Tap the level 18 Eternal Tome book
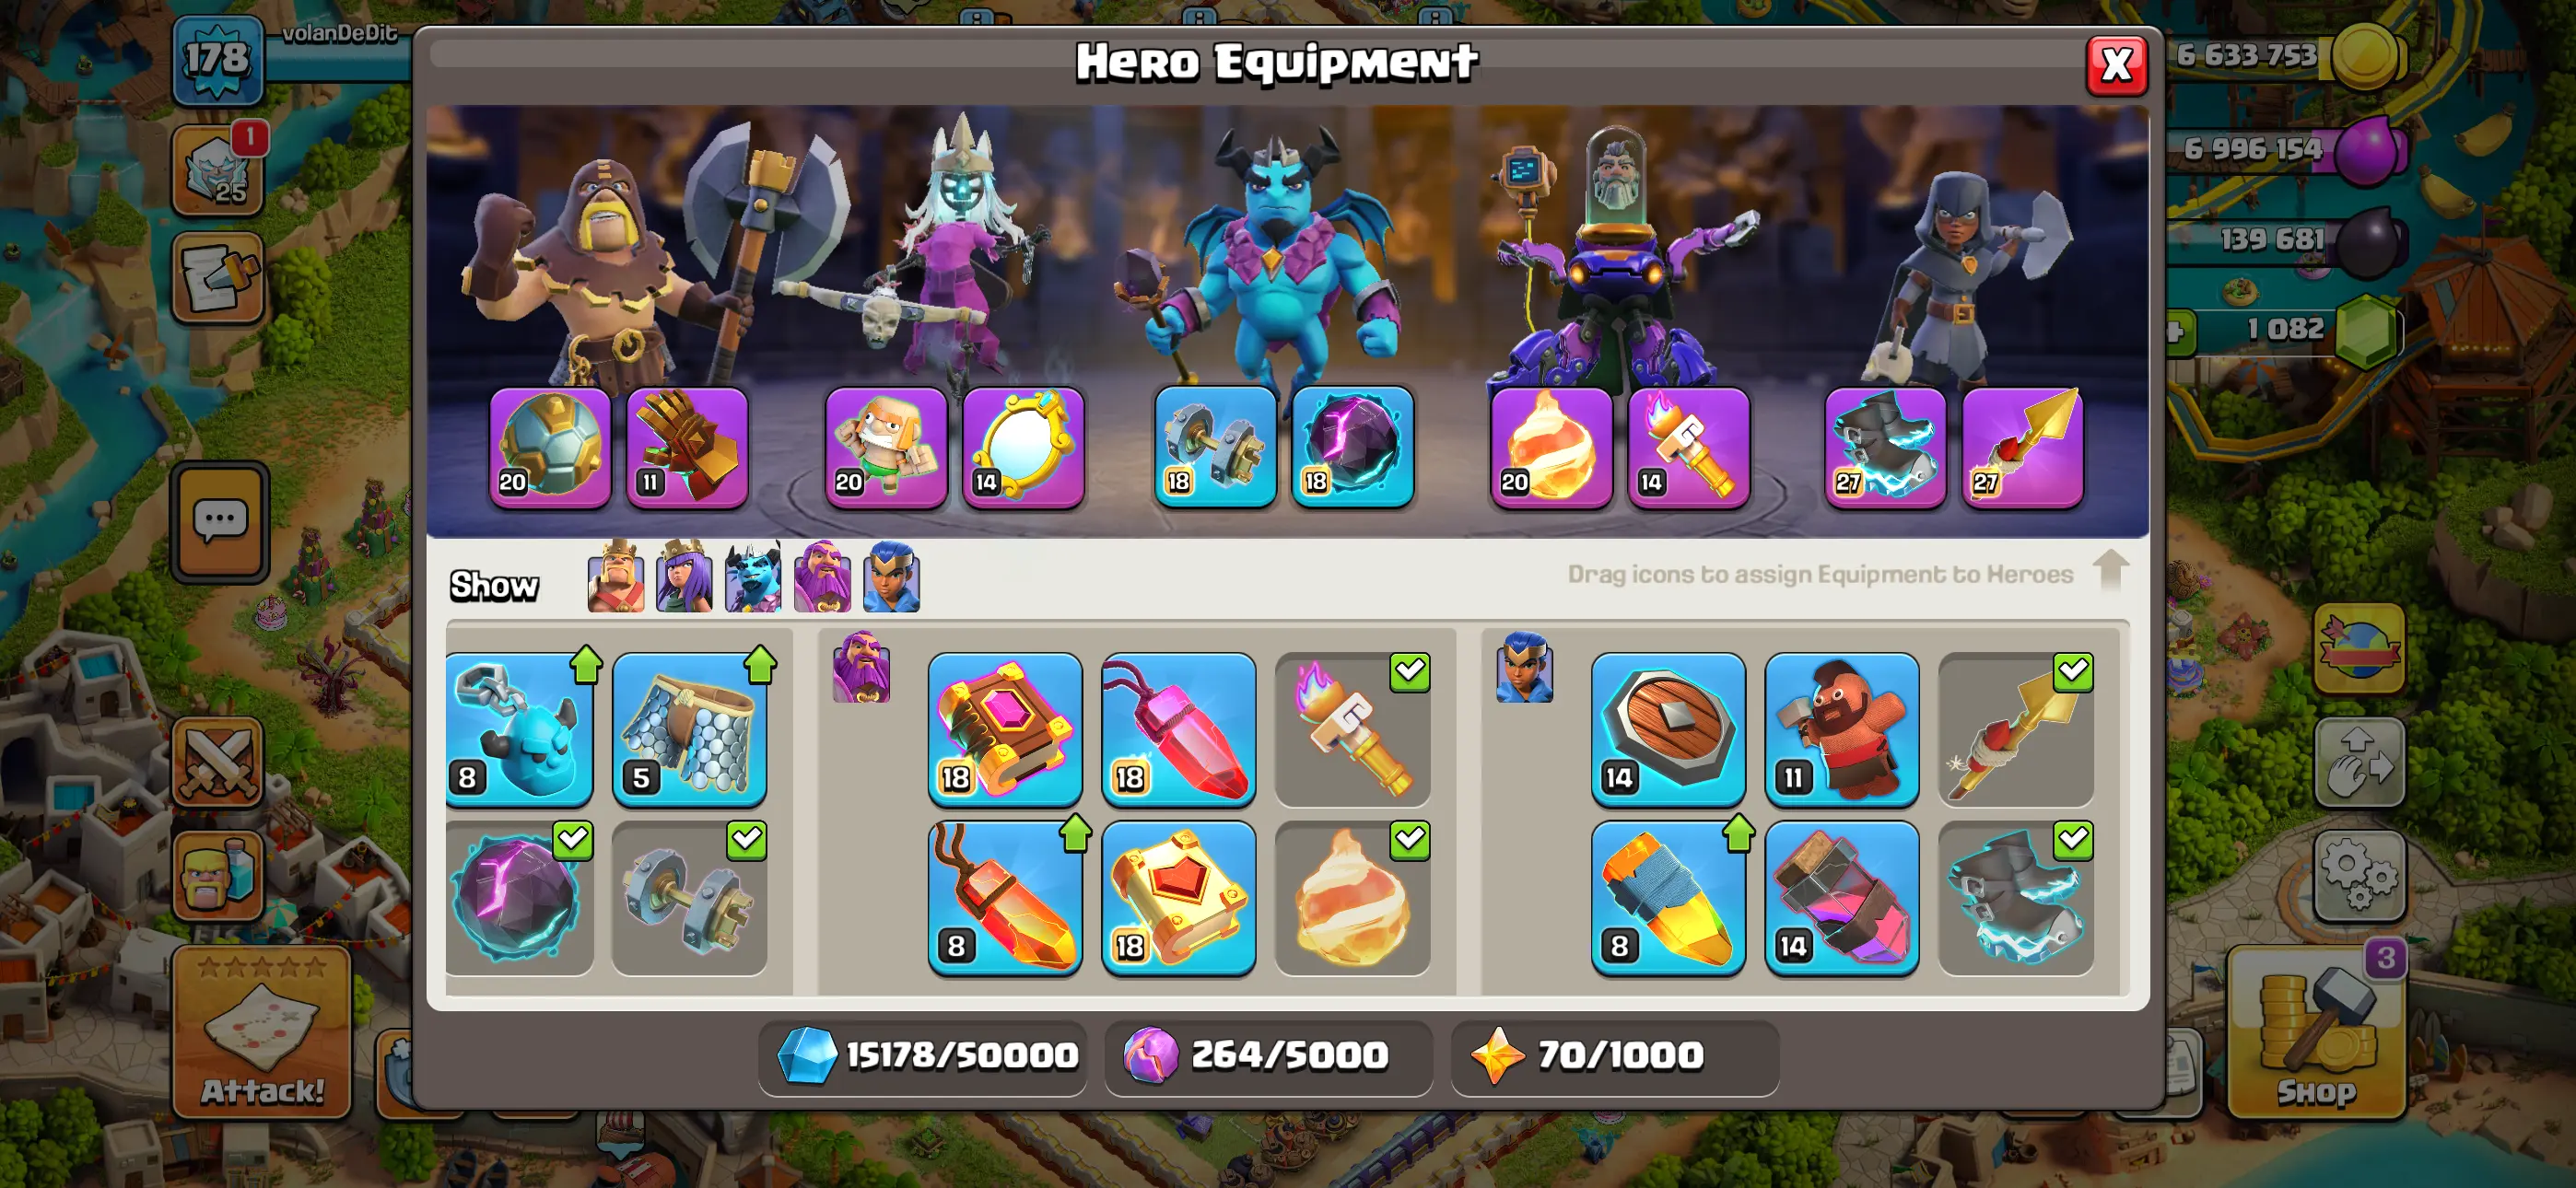Image resolution: width=2576 pixels, height=1188 pixels. (x=1005, y=729)
